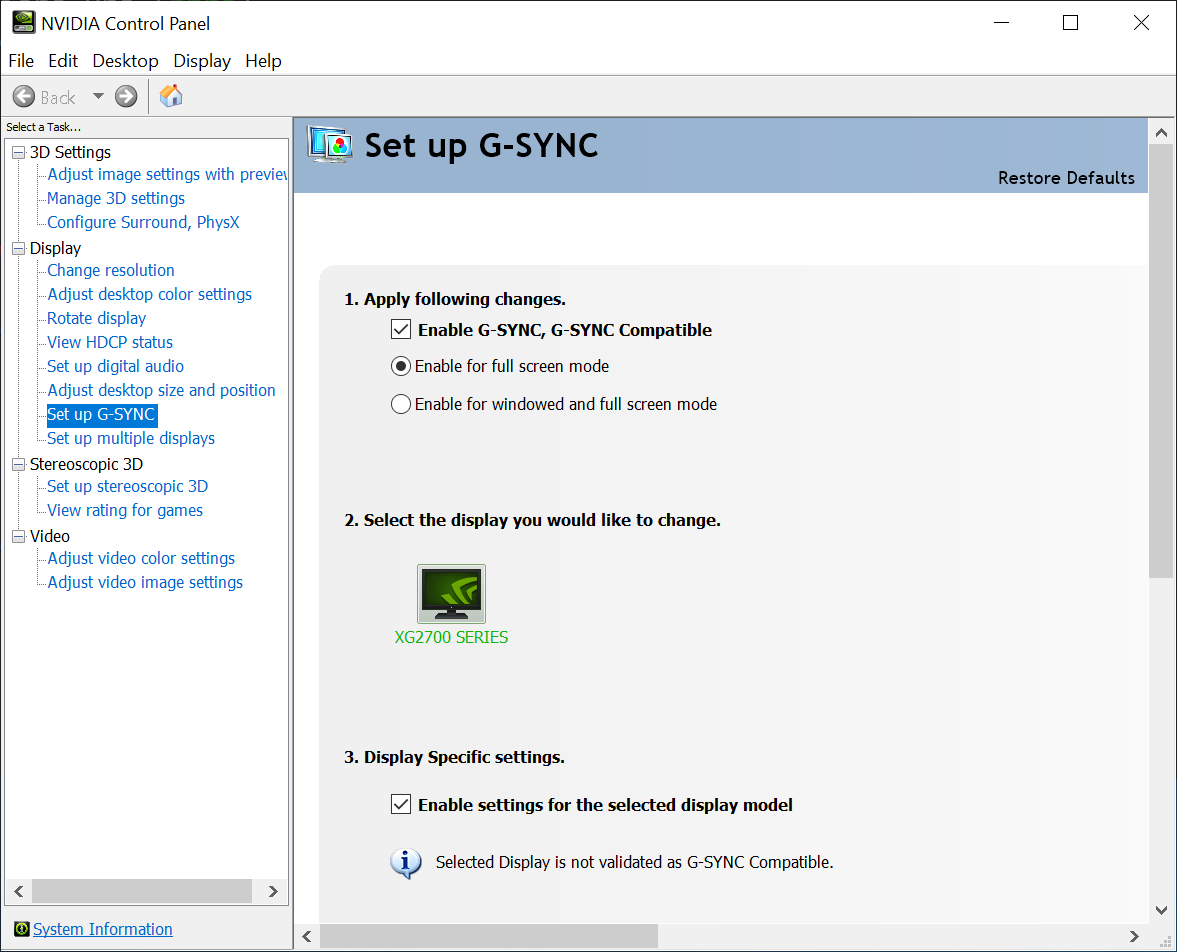Open the Back history dropdown arrow
This screenshot has height=952, width=1177.
tap(98, 96)
